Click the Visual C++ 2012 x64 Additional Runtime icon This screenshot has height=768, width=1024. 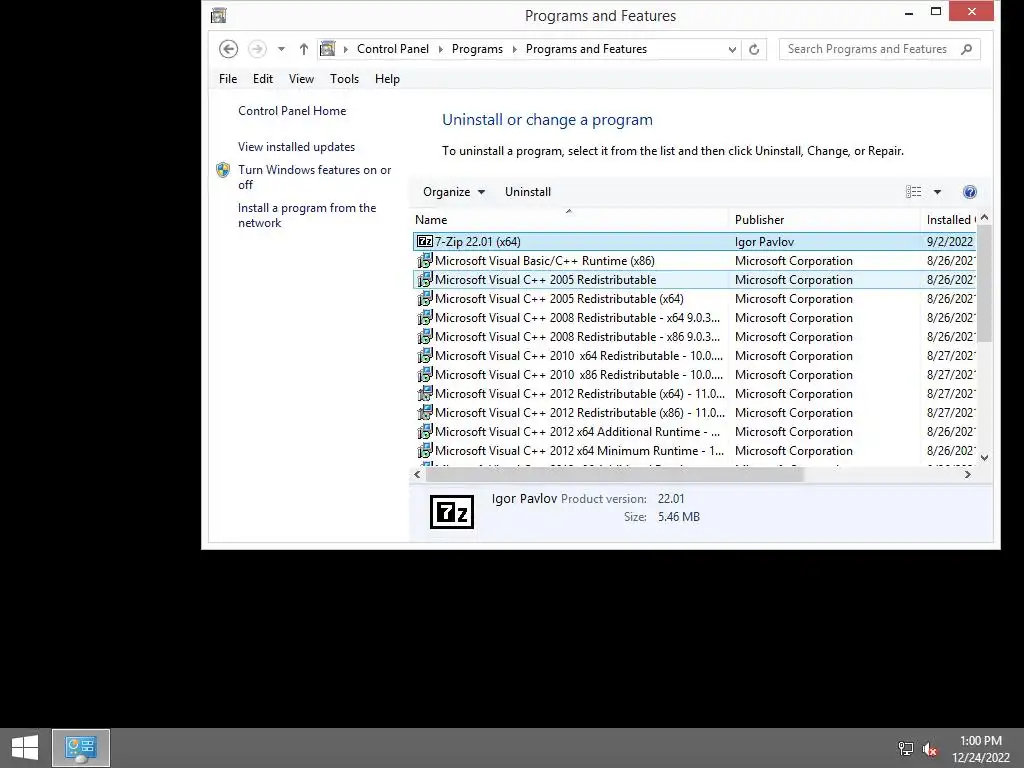(425, 431)
